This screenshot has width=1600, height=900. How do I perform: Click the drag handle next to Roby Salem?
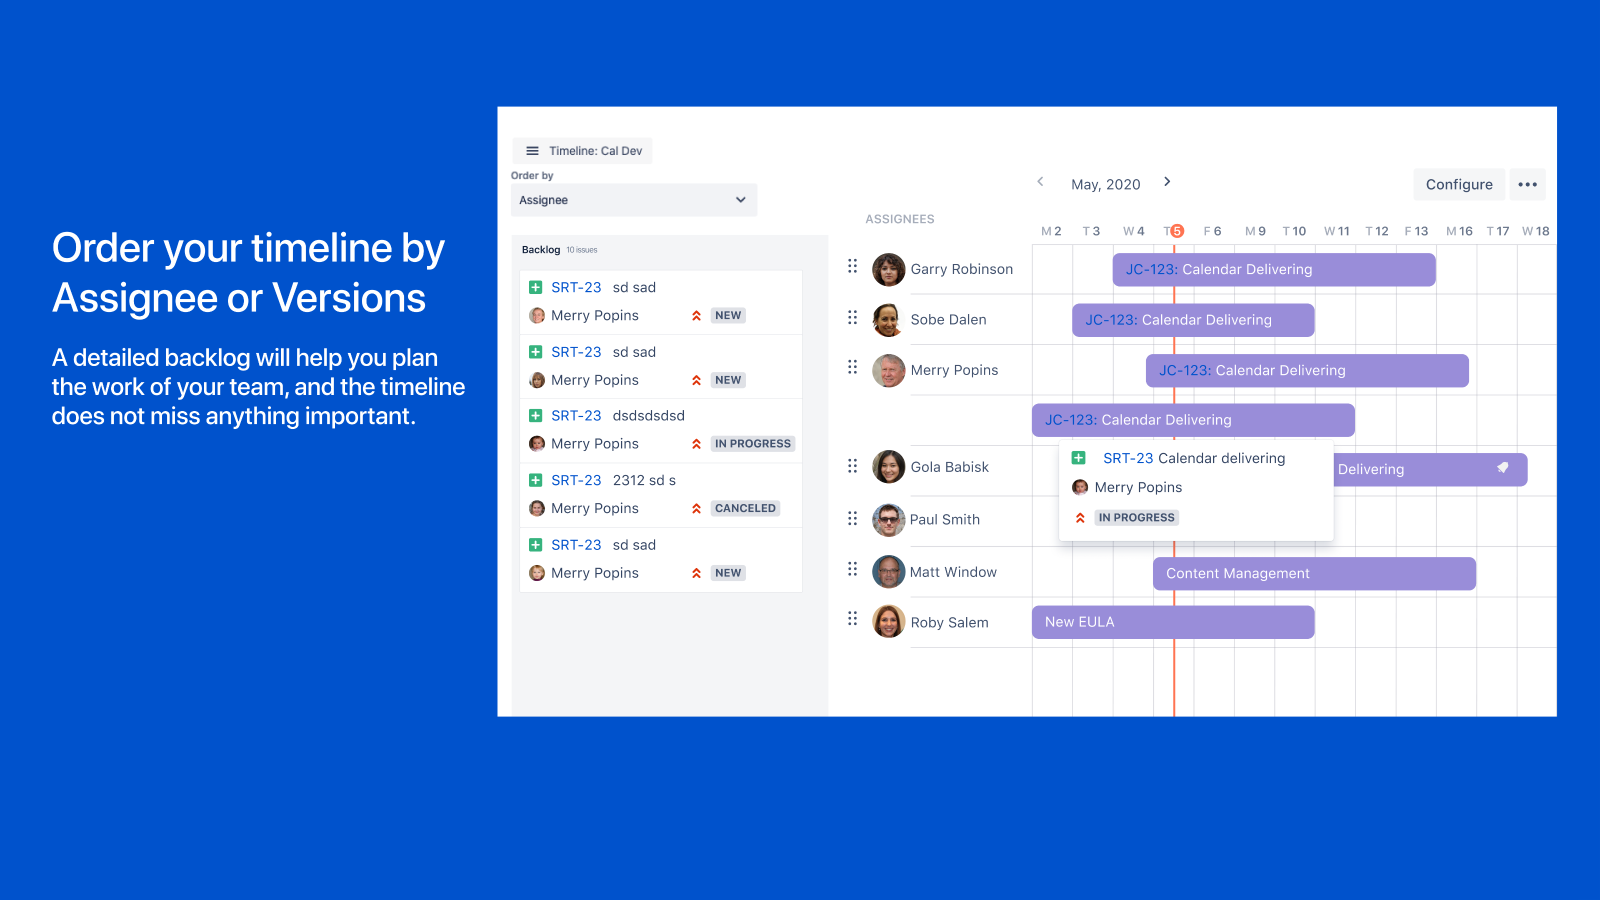point(852,619)
